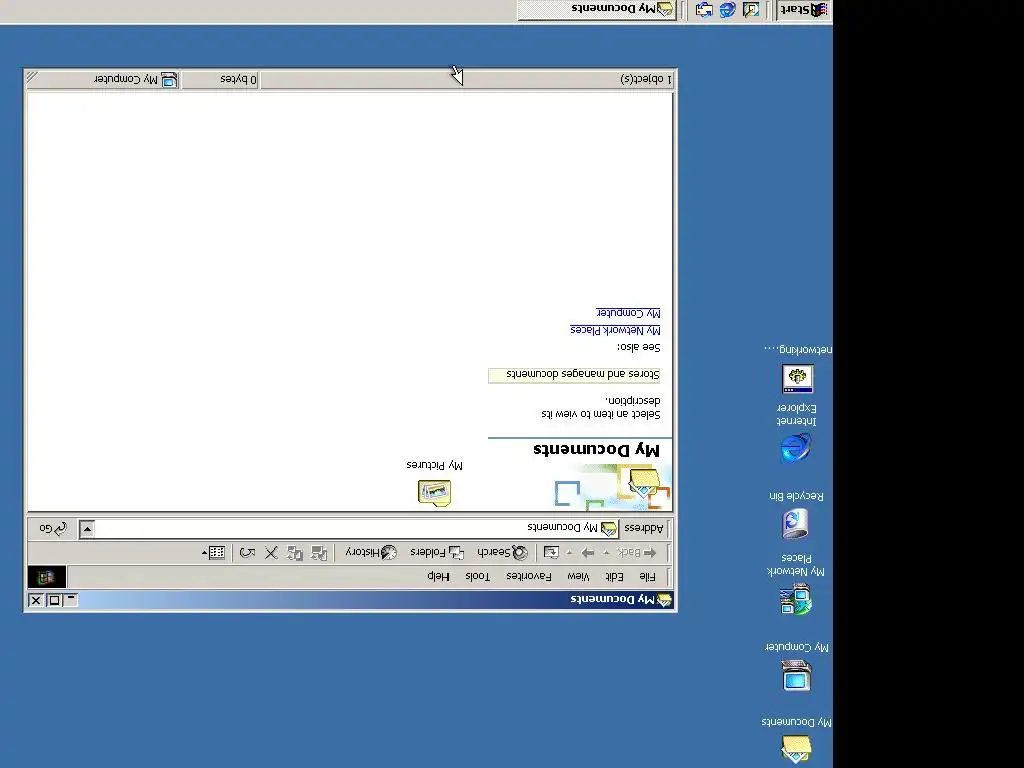The height and width of the screenshot is (768, 1024).
Task: Open the My Pictures folder icon
Action: 434,492
